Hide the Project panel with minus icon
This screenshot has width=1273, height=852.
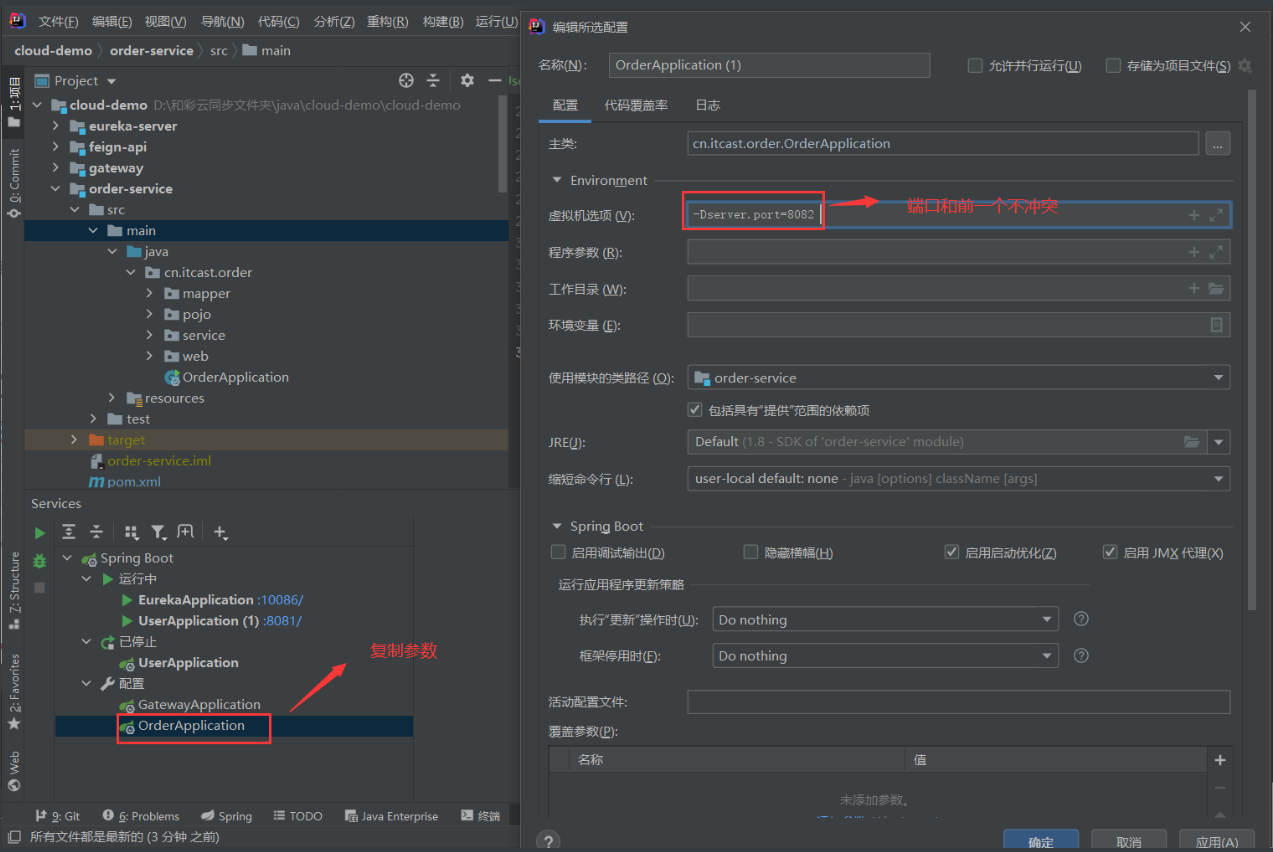tap(494, 81)
